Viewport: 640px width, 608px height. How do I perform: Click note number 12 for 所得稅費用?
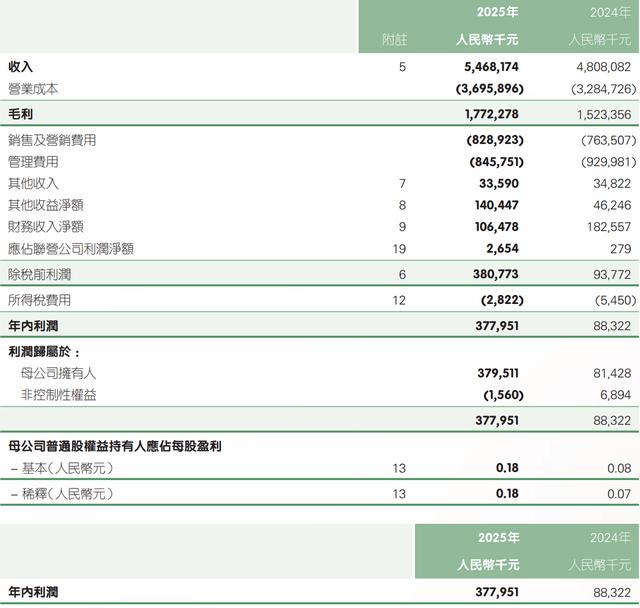400,300
